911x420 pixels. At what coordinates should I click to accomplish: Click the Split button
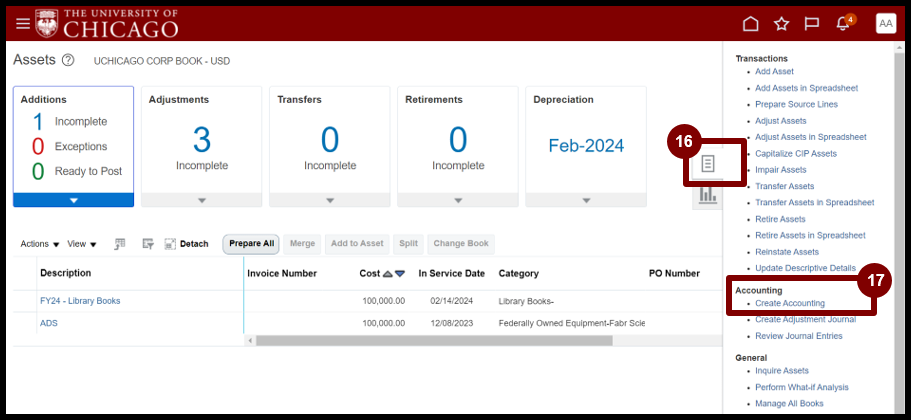pos(408,244)
